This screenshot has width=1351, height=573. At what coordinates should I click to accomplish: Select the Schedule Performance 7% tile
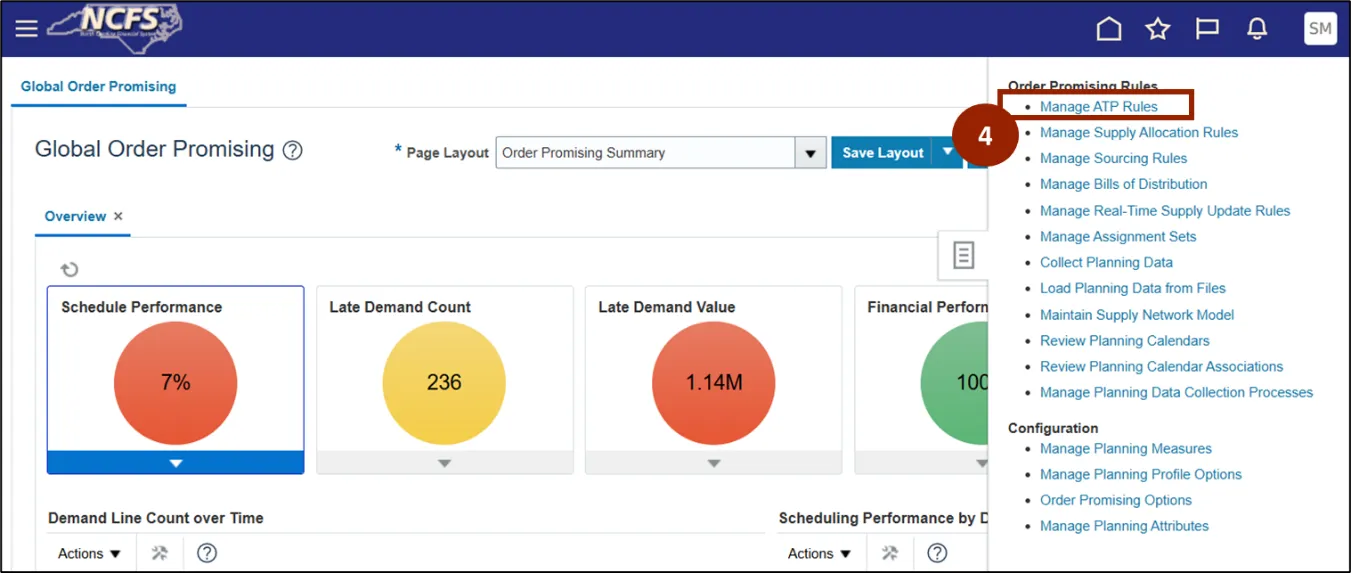point(175,380)
